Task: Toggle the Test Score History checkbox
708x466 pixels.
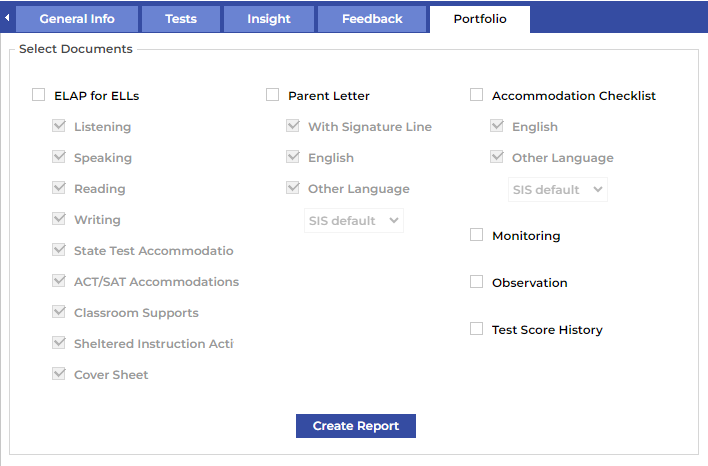Action: click(x=477, y=329)
